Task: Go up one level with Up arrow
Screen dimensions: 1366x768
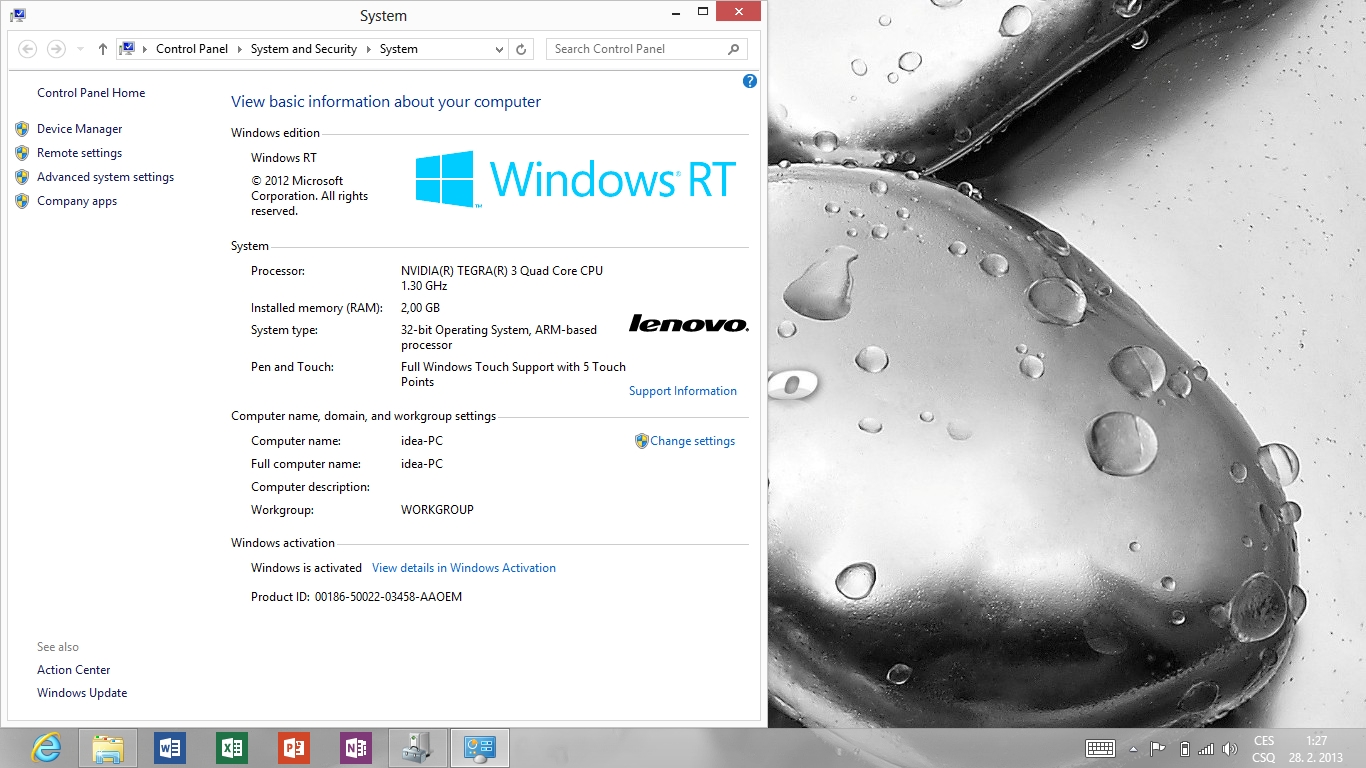Action: coord(103,48)
